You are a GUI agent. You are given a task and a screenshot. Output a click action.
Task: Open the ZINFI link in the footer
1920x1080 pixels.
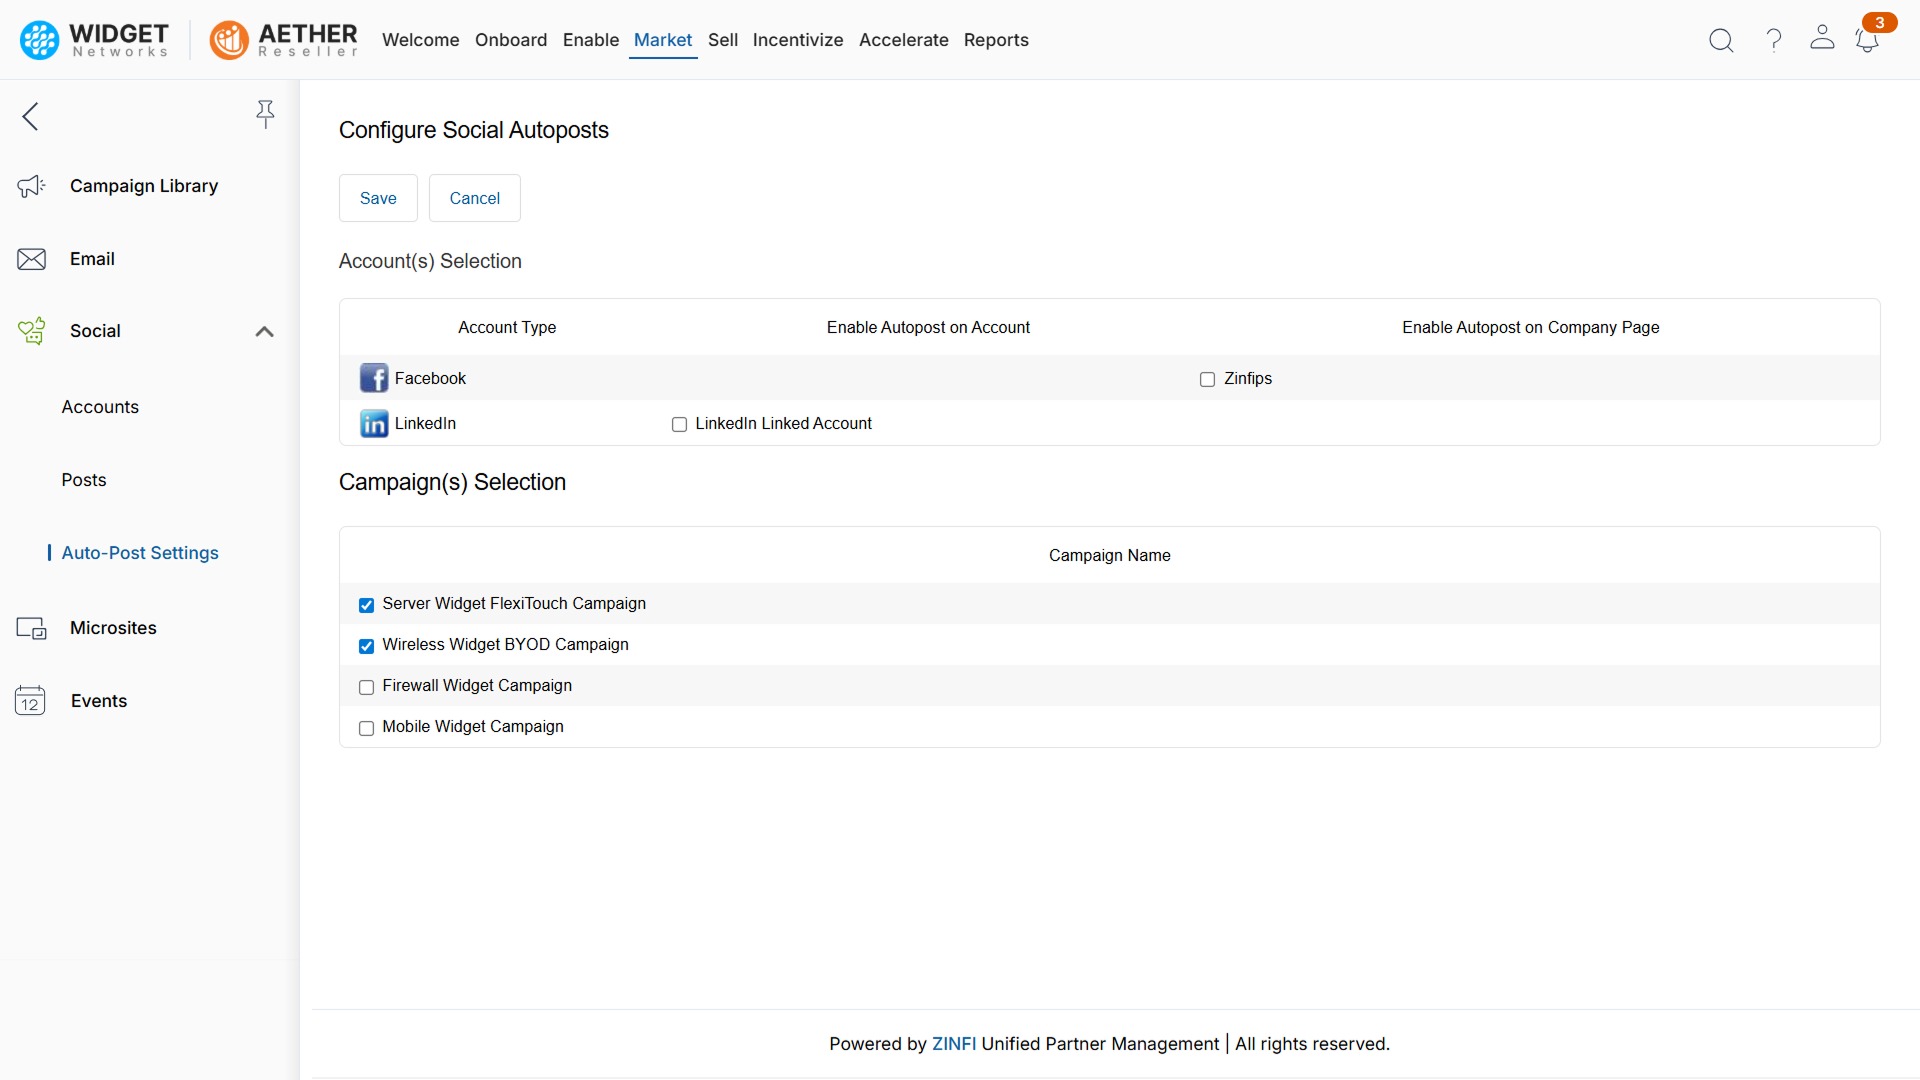(x=953, y=1043)
